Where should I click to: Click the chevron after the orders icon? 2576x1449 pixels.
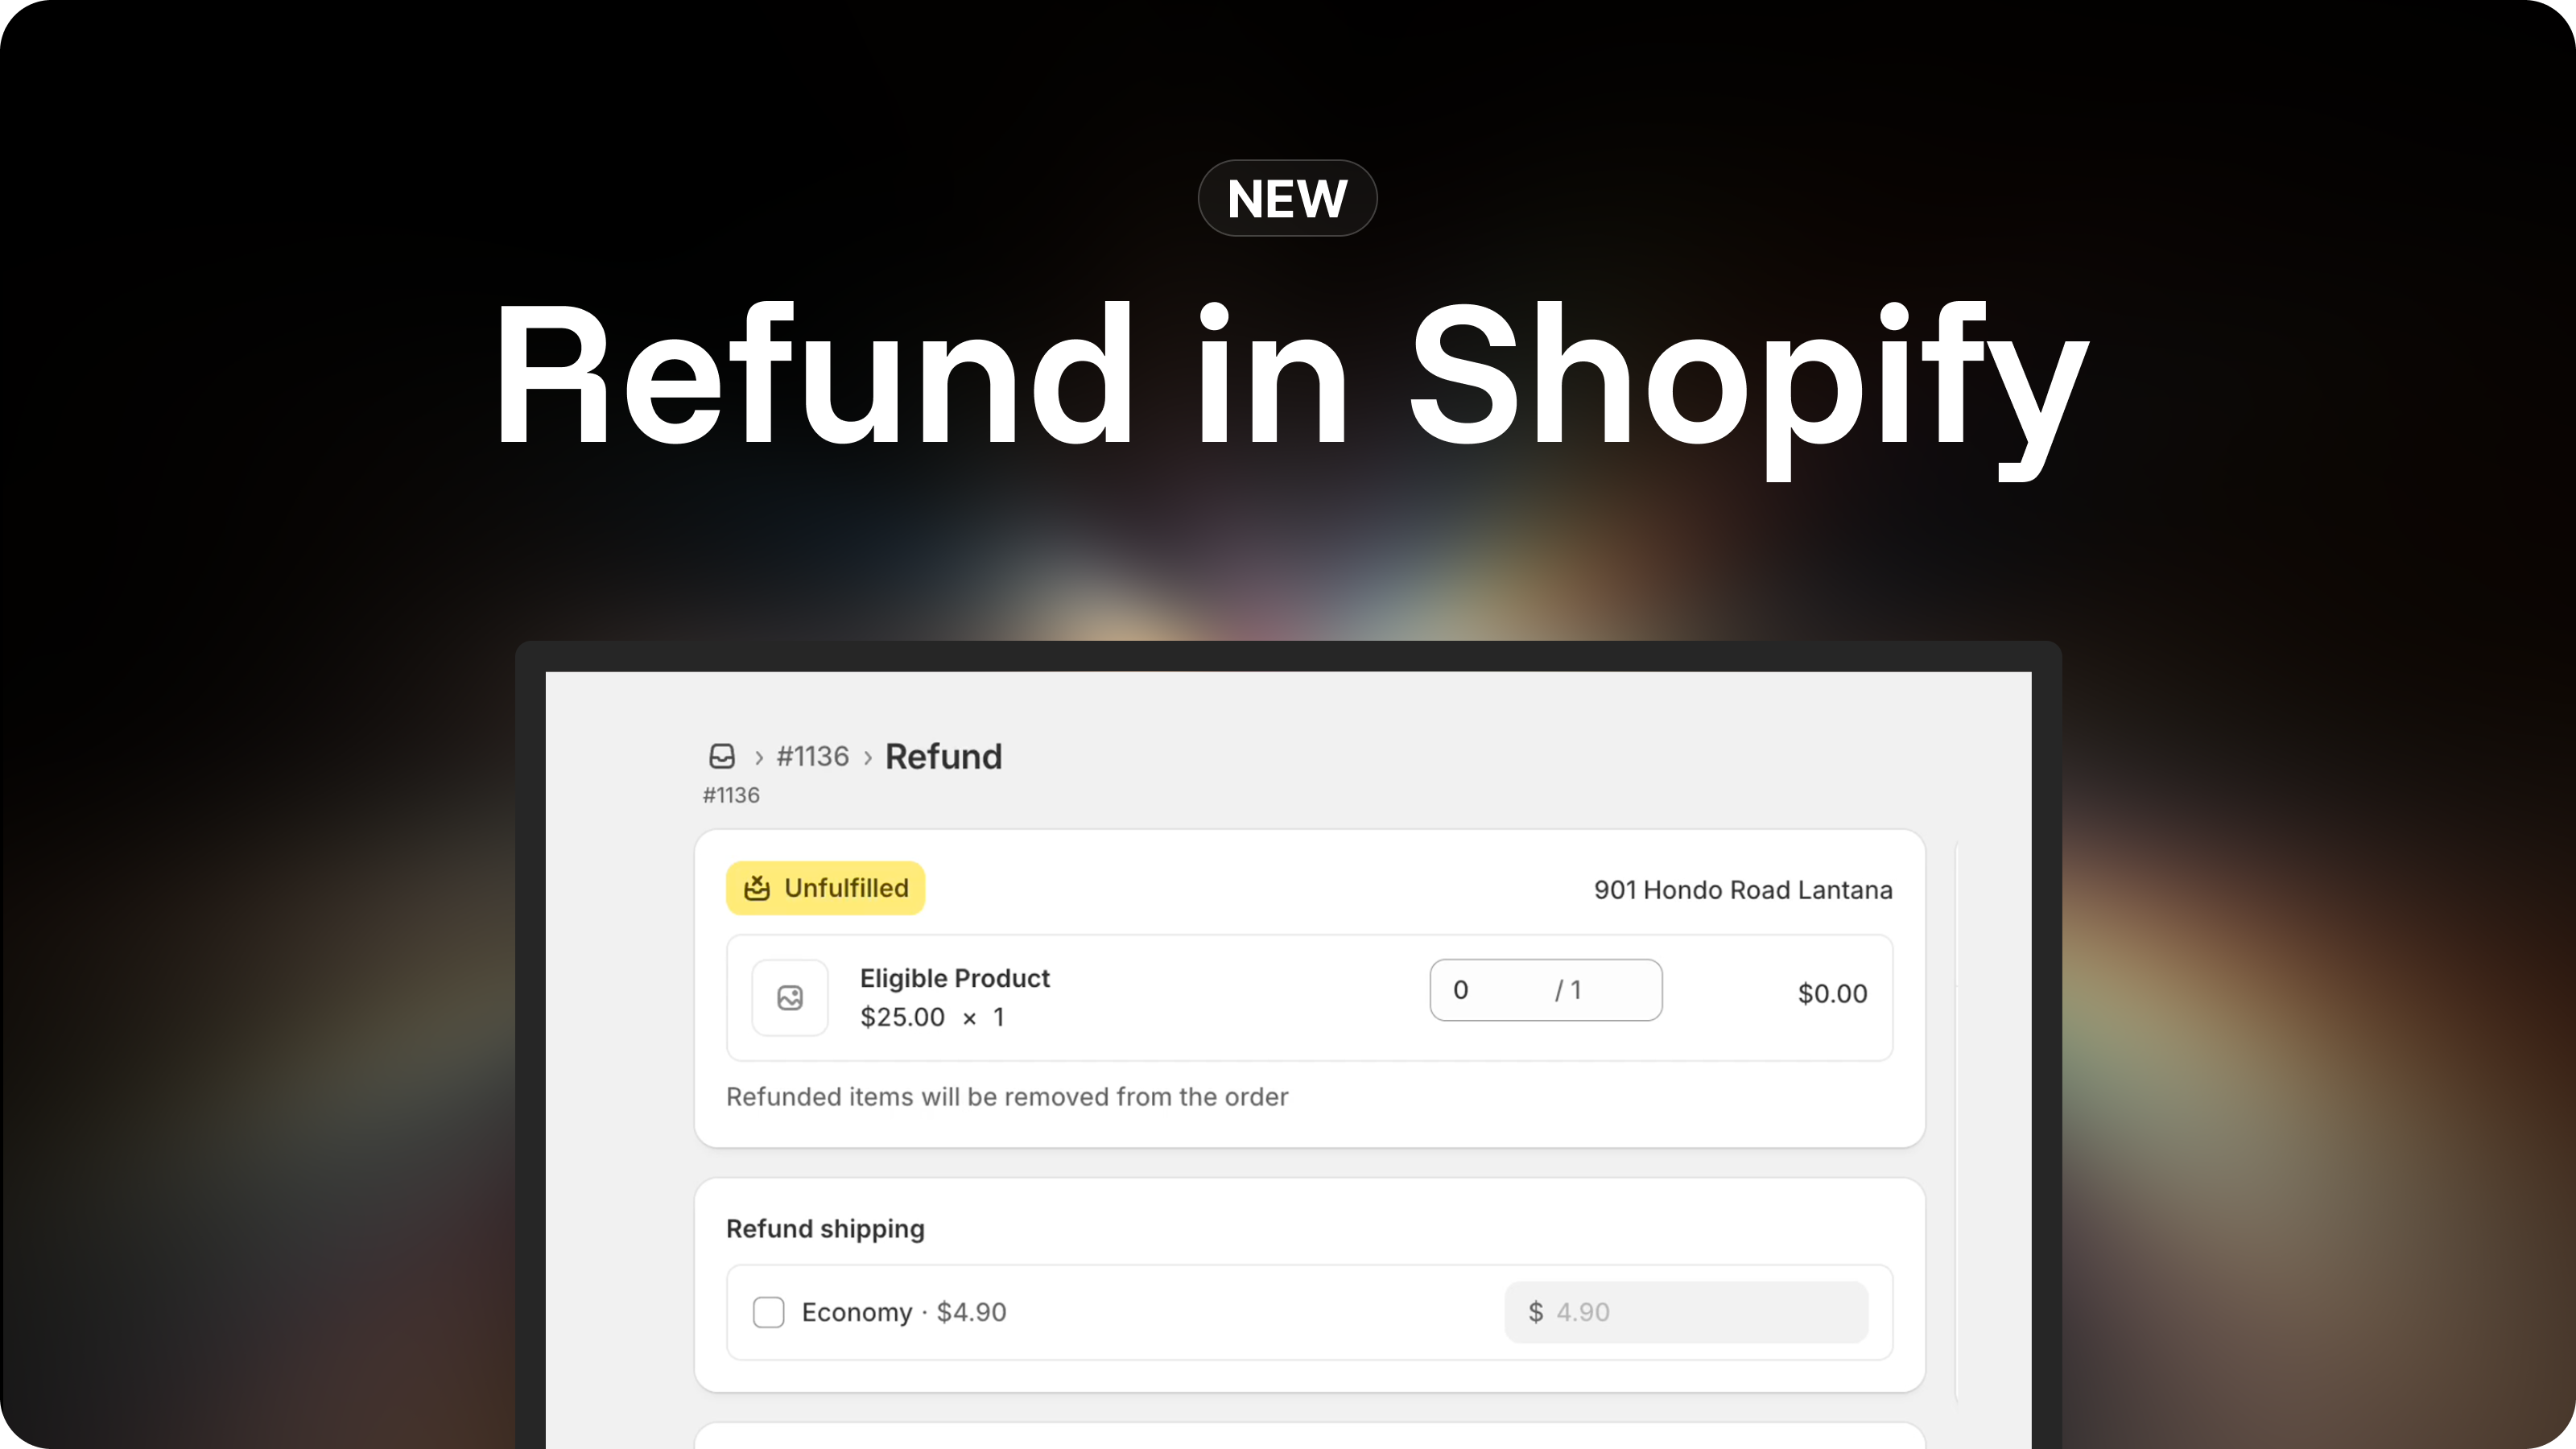pyautogui.click(x=758, y=757)
